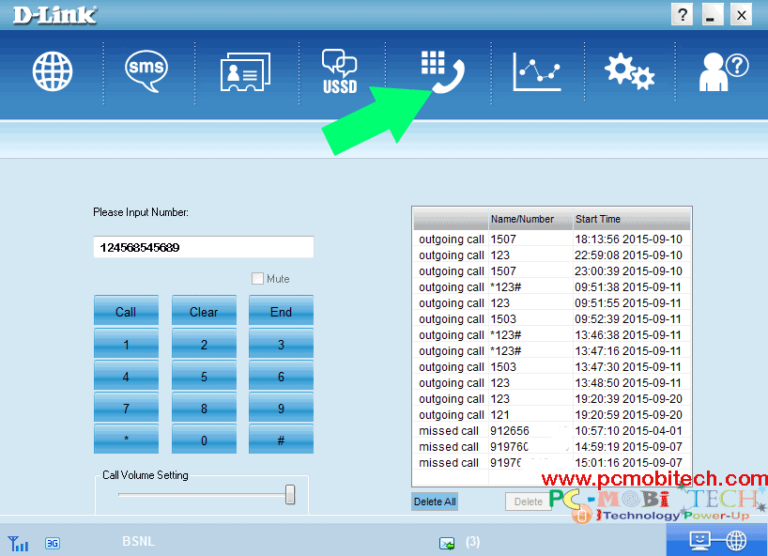Dial digit 0 on keypad
Screen dimensions: 768x556
tap(204, 439)
